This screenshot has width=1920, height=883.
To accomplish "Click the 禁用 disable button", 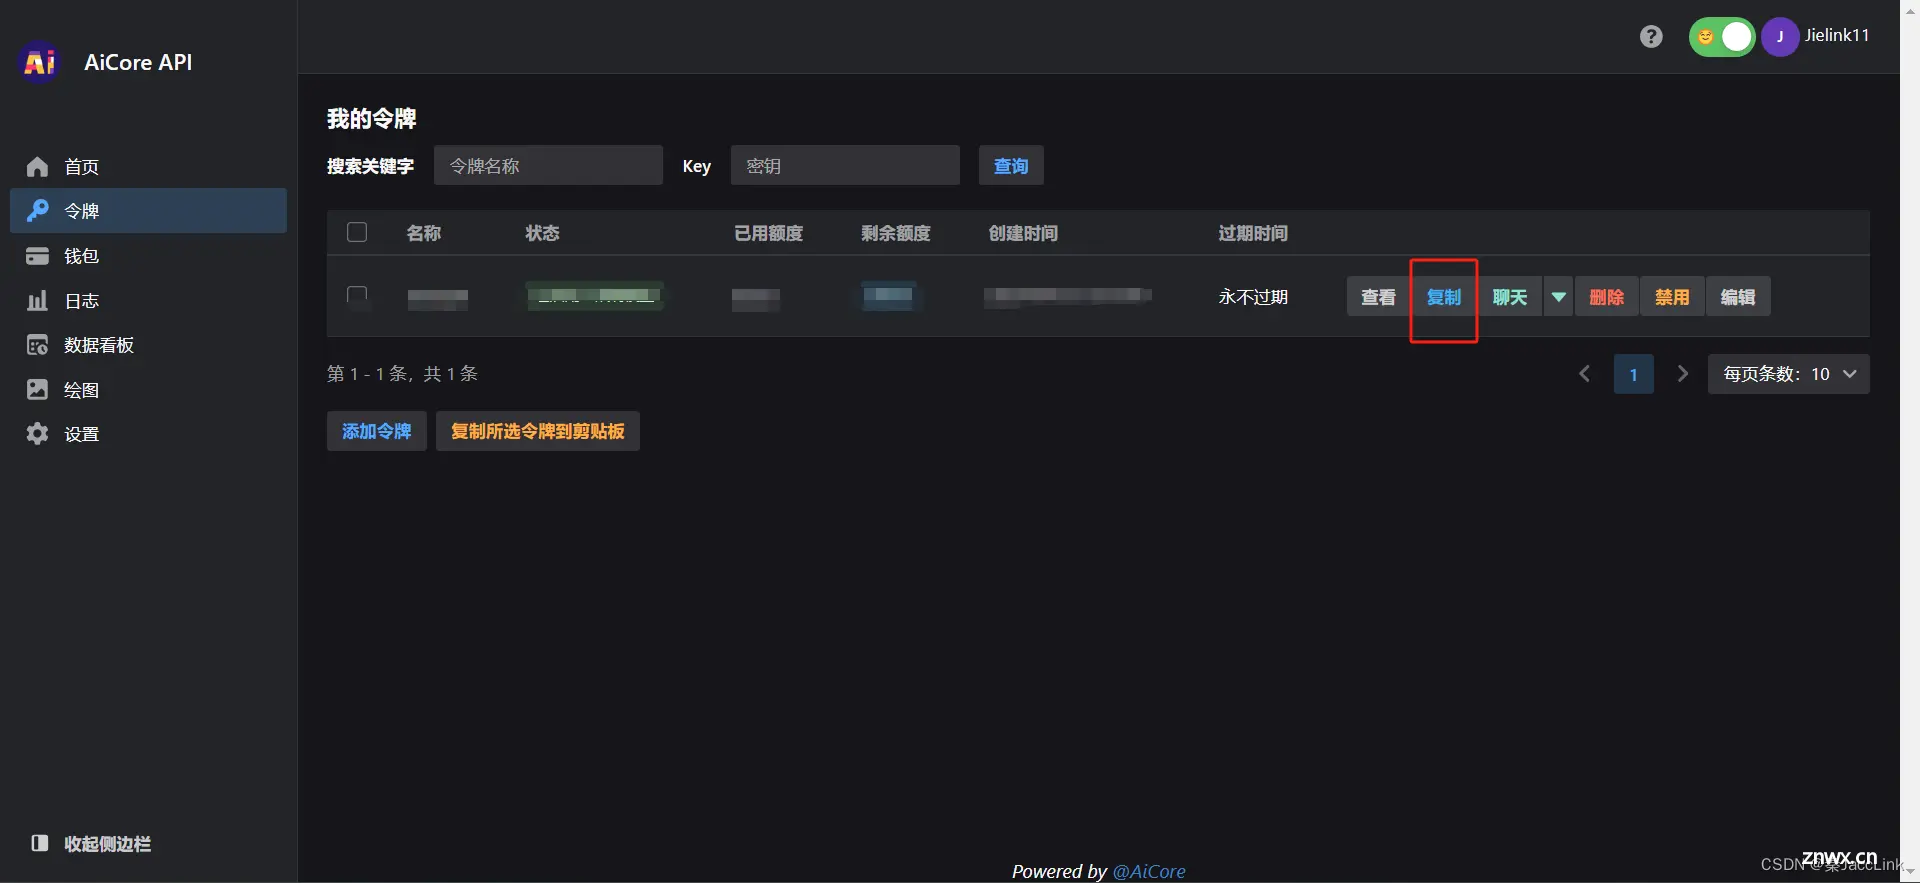I will point(1672,297).
